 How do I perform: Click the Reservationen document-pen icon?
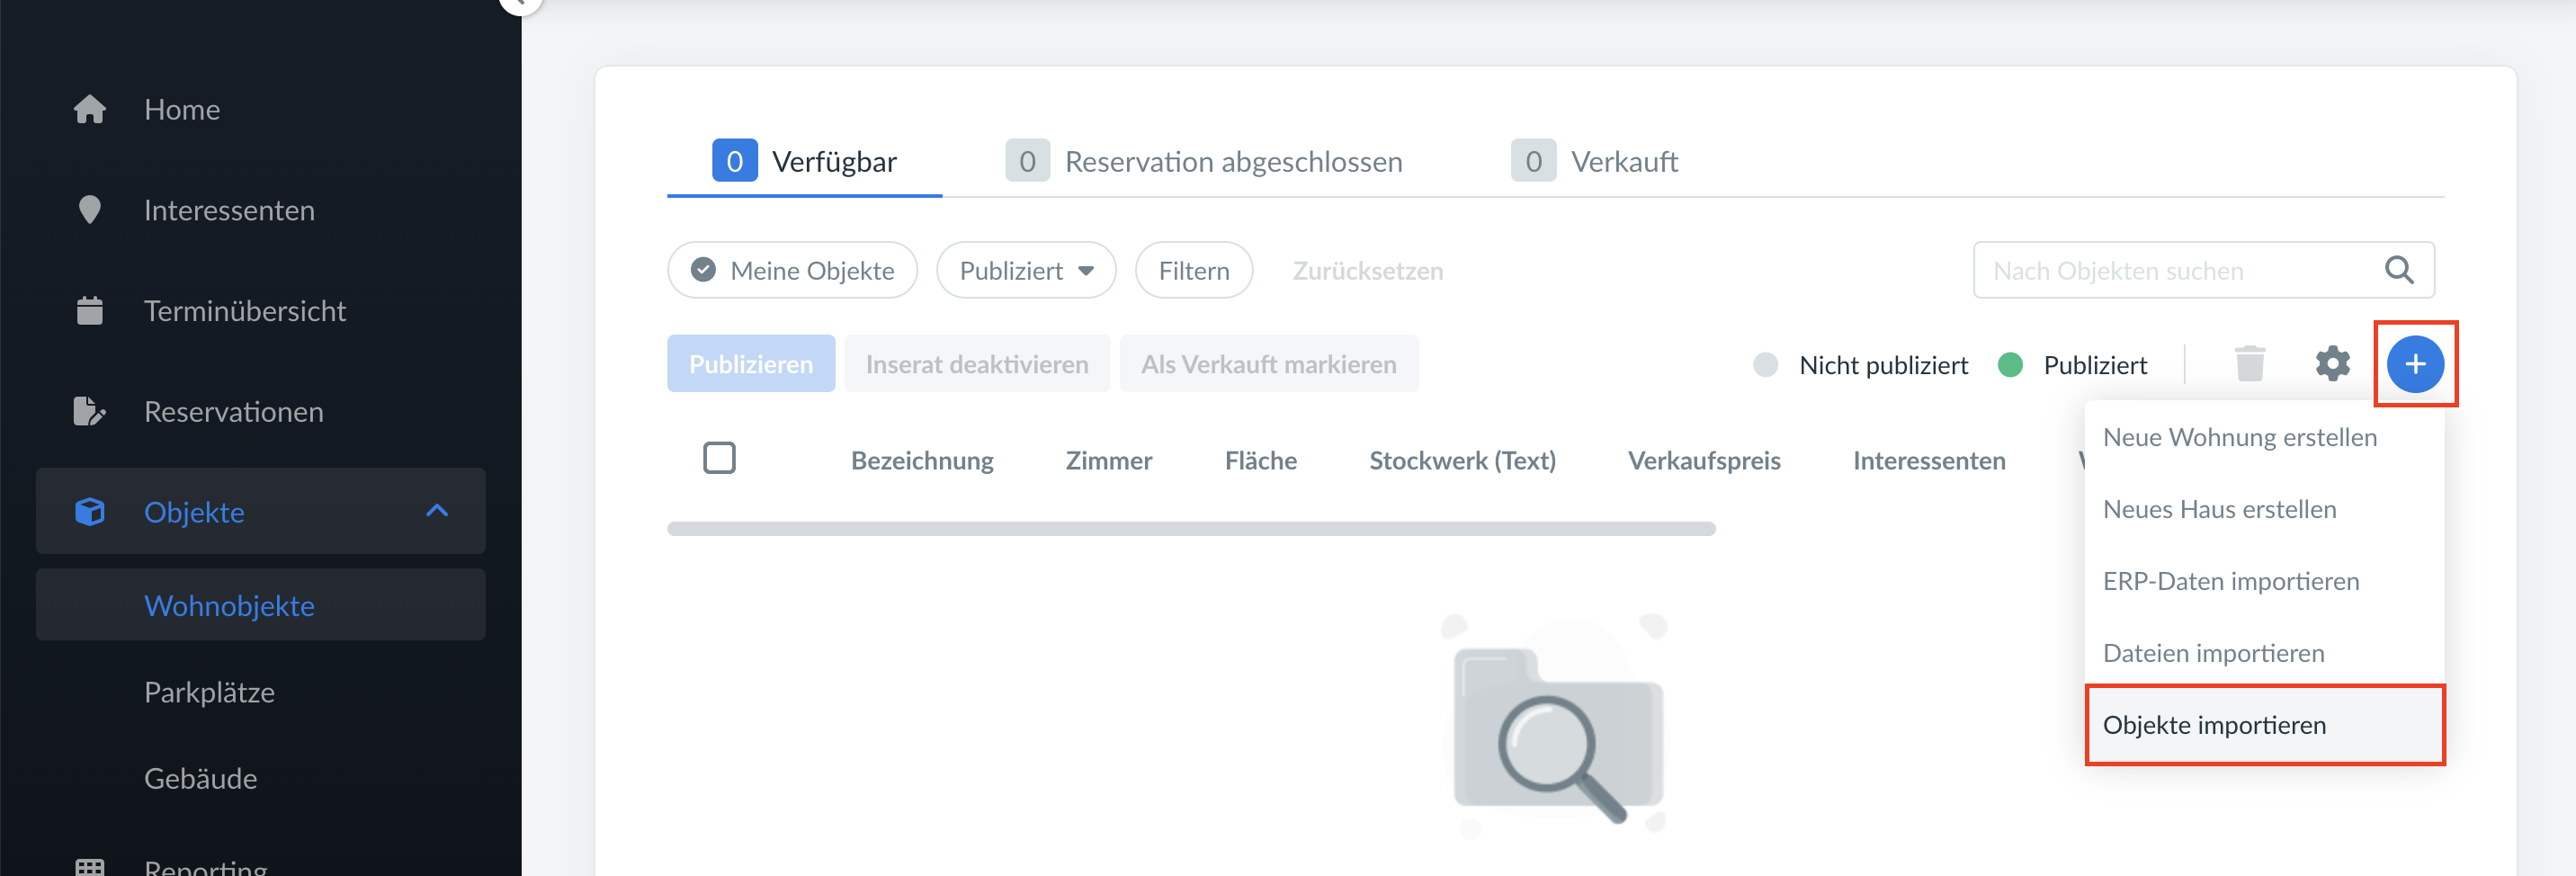(x=90, y=412)
